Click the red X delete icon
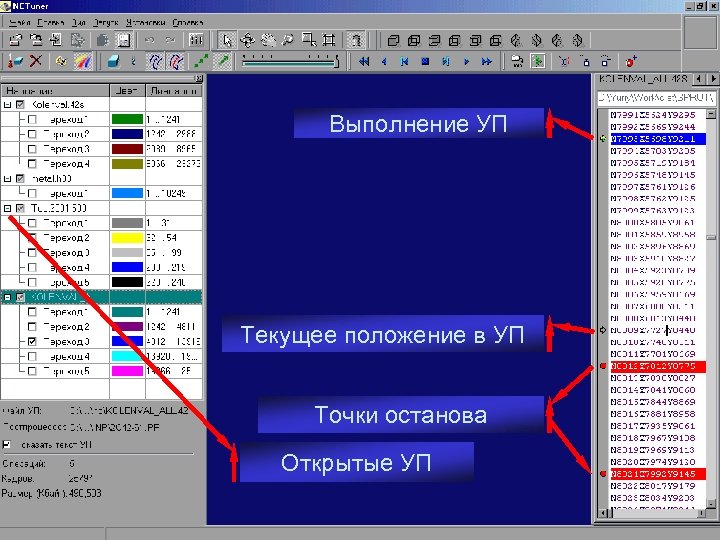The image size is (720, 540). 36,61
